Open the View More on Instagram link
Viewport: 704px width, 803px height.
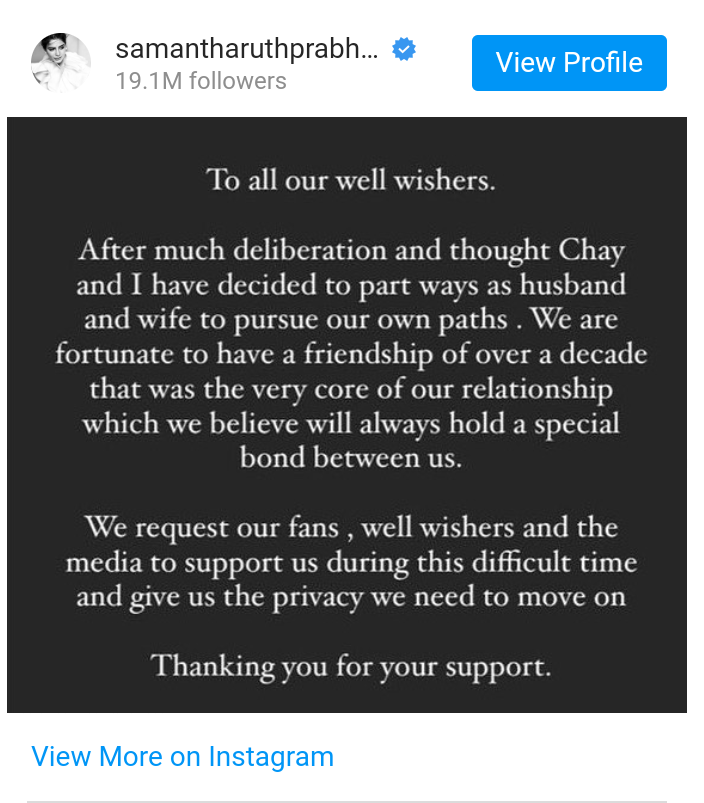[x=182, y=756]
